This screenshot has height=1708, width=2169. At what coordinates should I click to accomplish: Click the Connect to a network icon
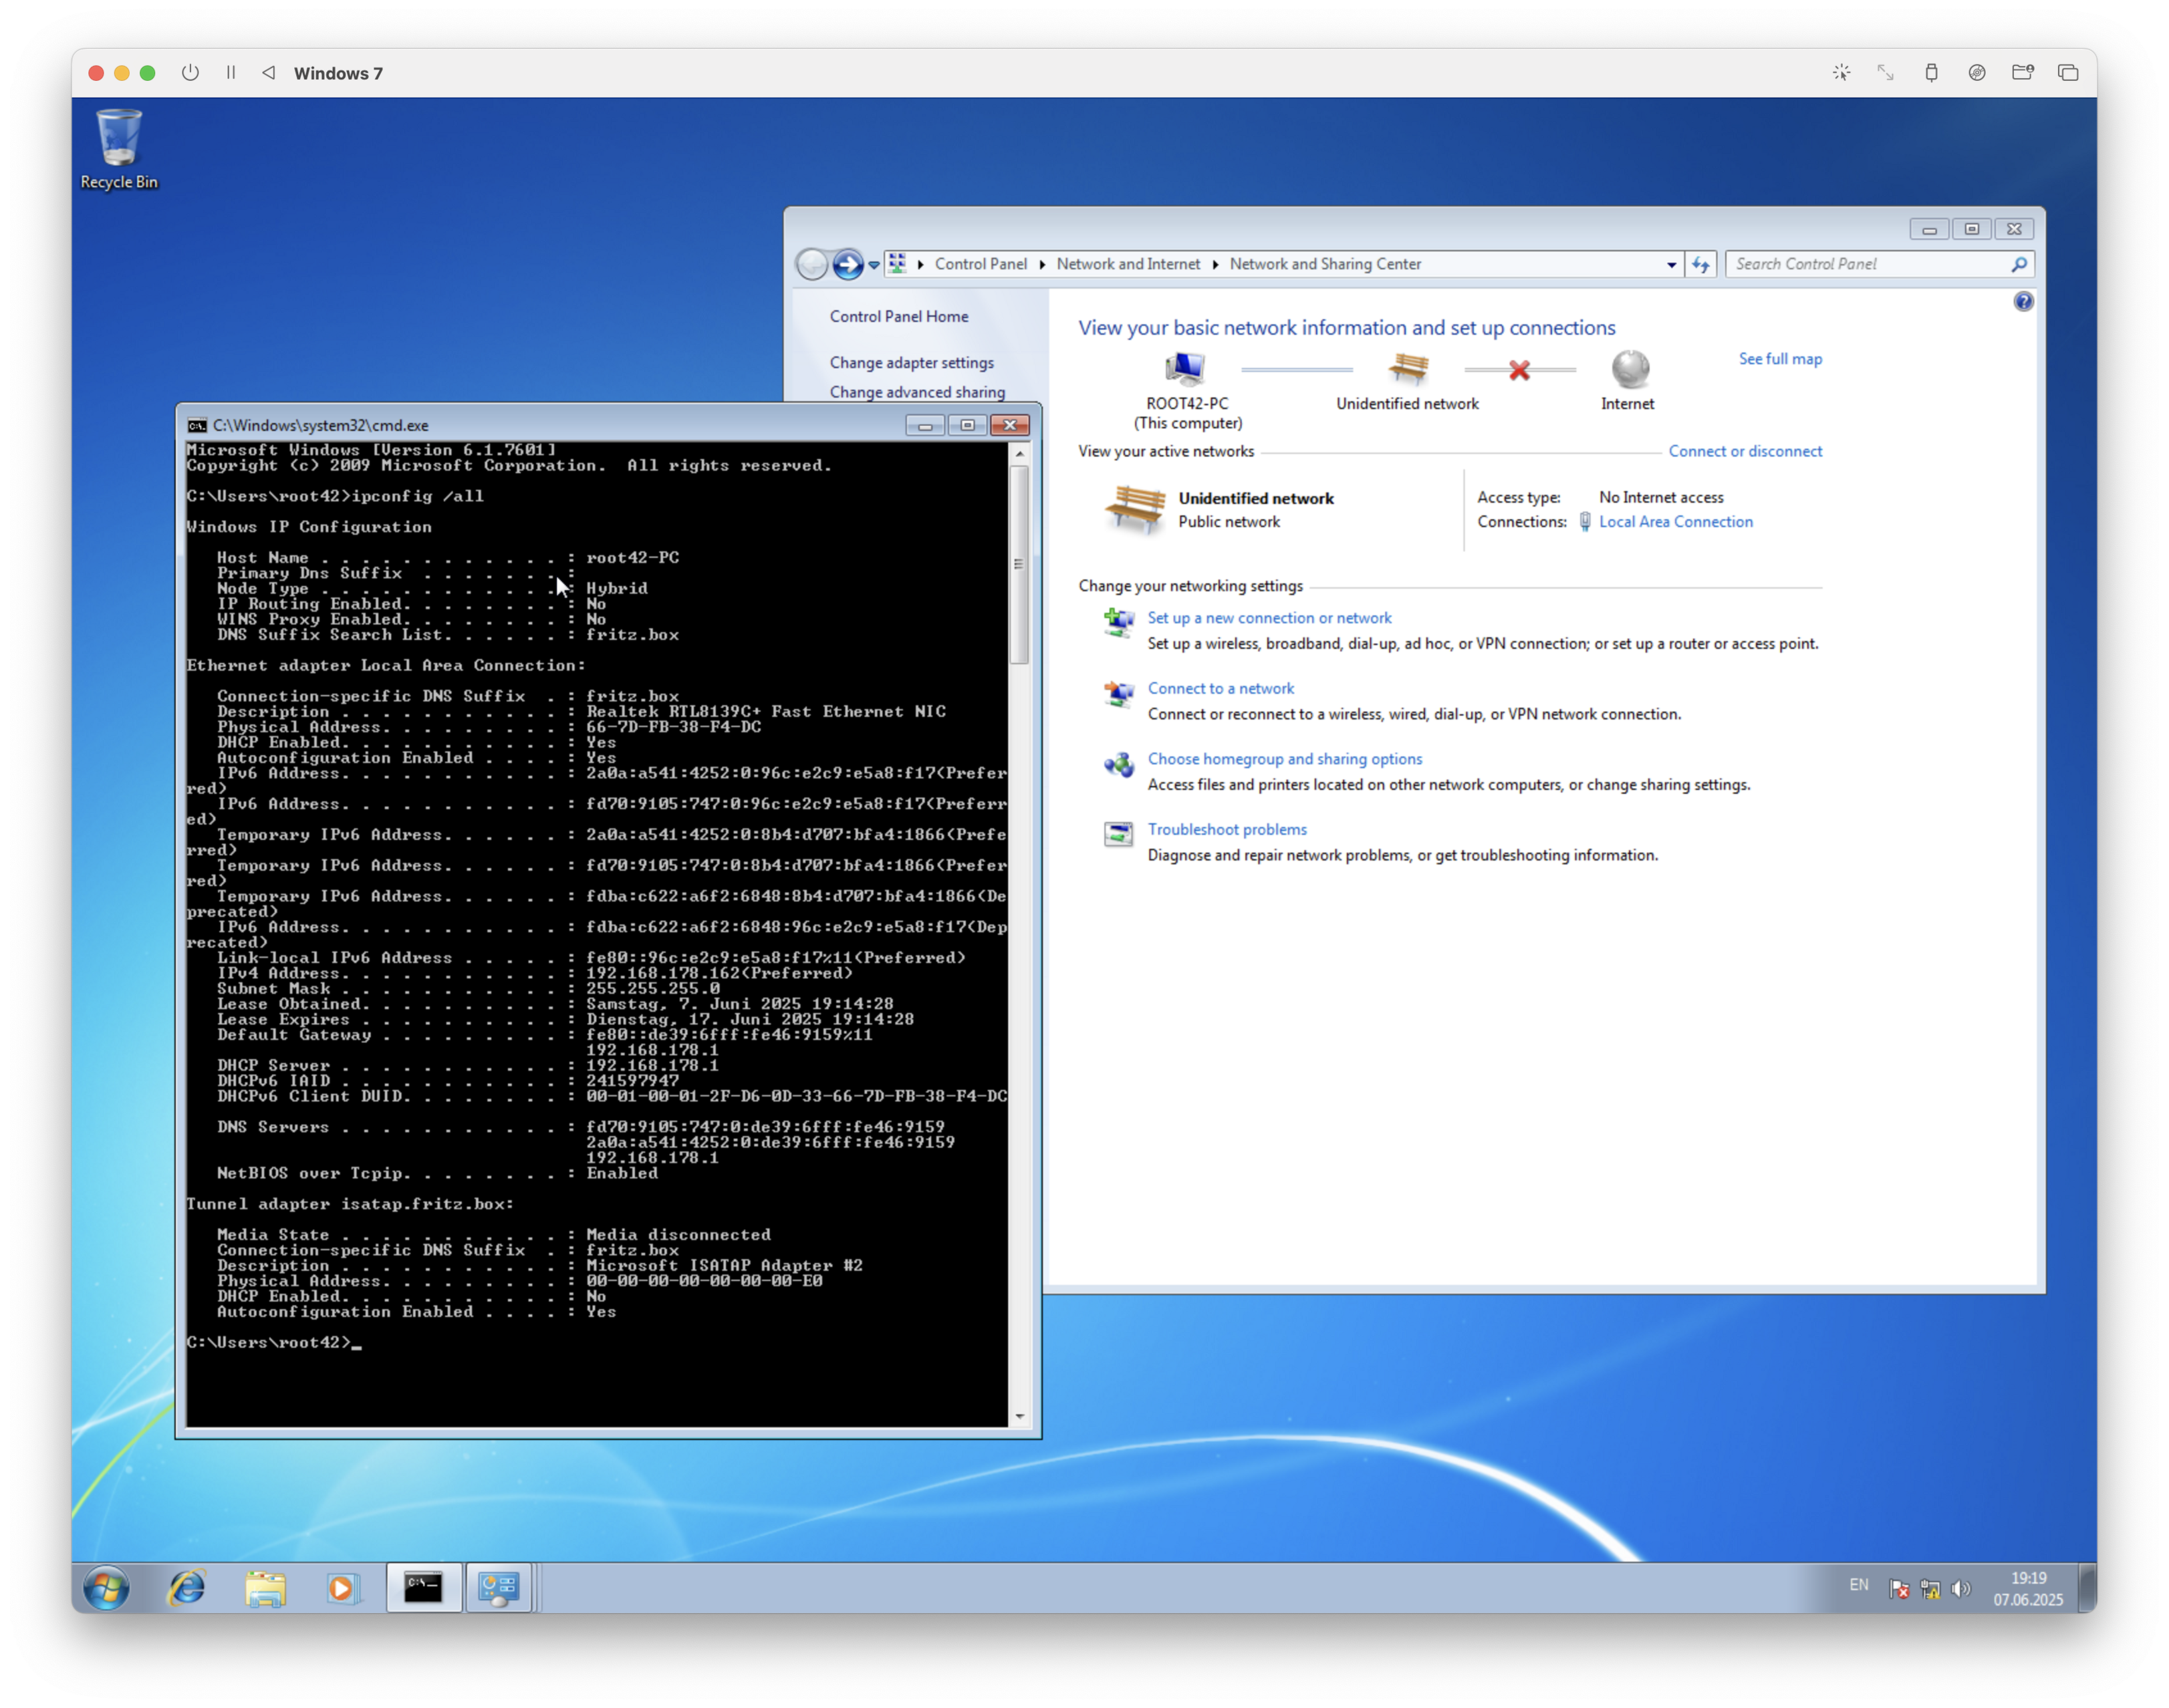1118,694
